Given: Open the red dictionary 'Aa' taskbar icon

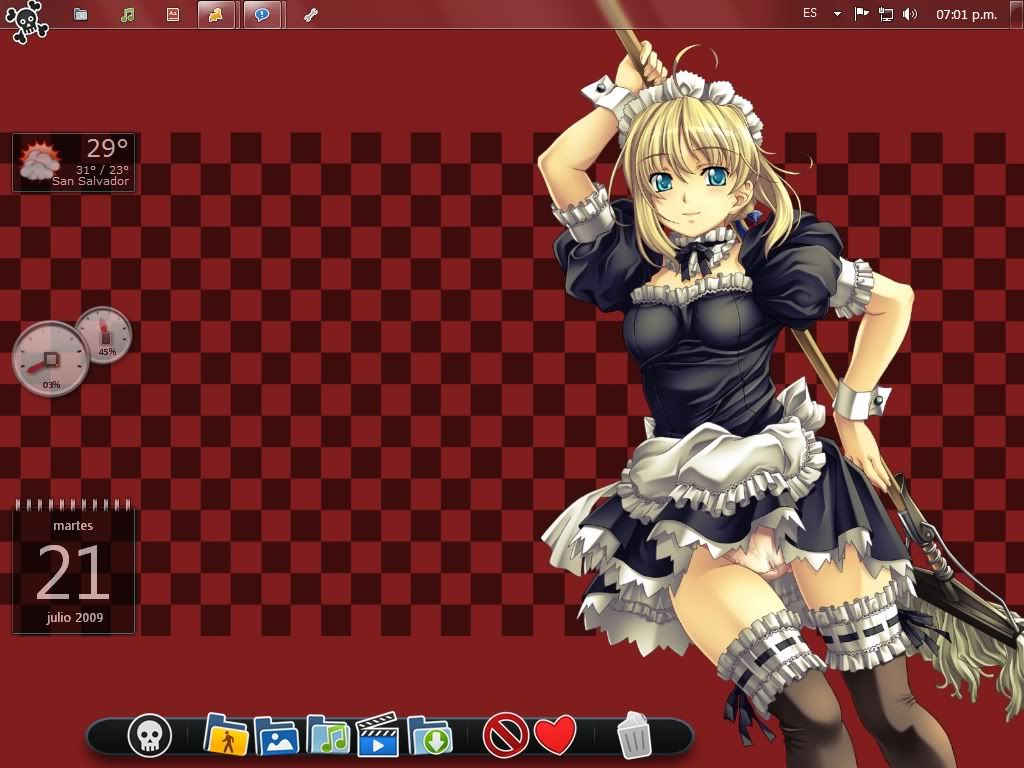Looking at the screenshot, I should (172, 14).
